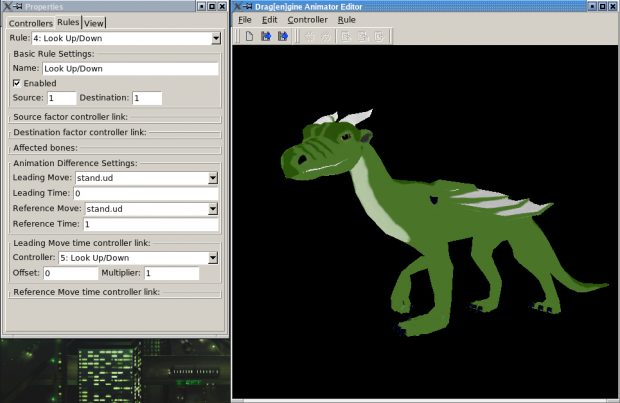The height and width of the screenshot is (403, 620).
Task: Uncheck the Enabled checkbox
Action: coord(17,83)
